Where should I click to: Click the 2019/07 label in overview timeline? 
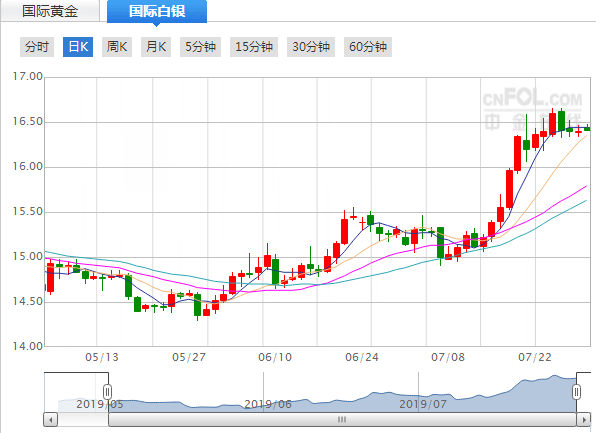423,404
